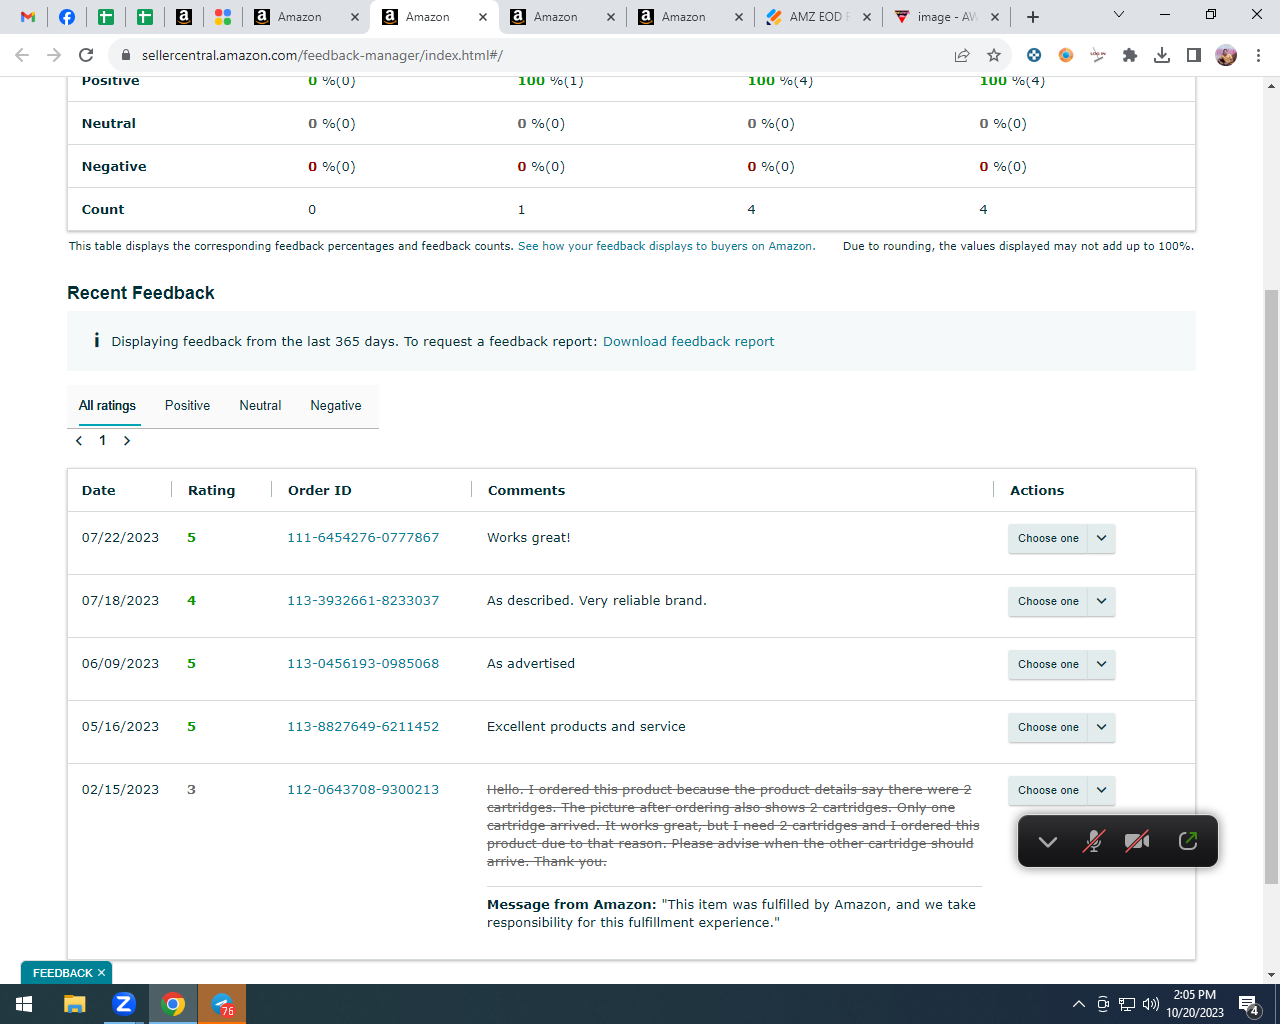Open the Gmail pinned tab
This screenshot has height=1024, width=1280.
click(28, 17)
